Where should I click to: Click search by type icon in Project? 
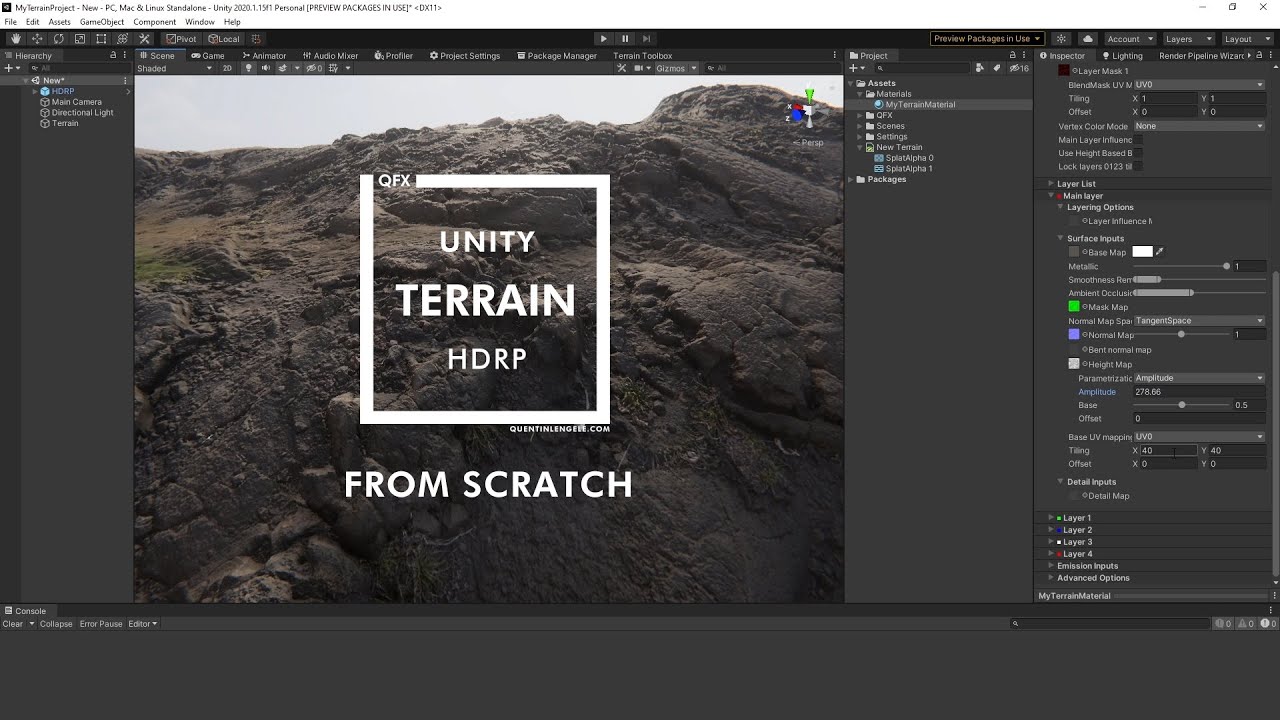[980, 68]
